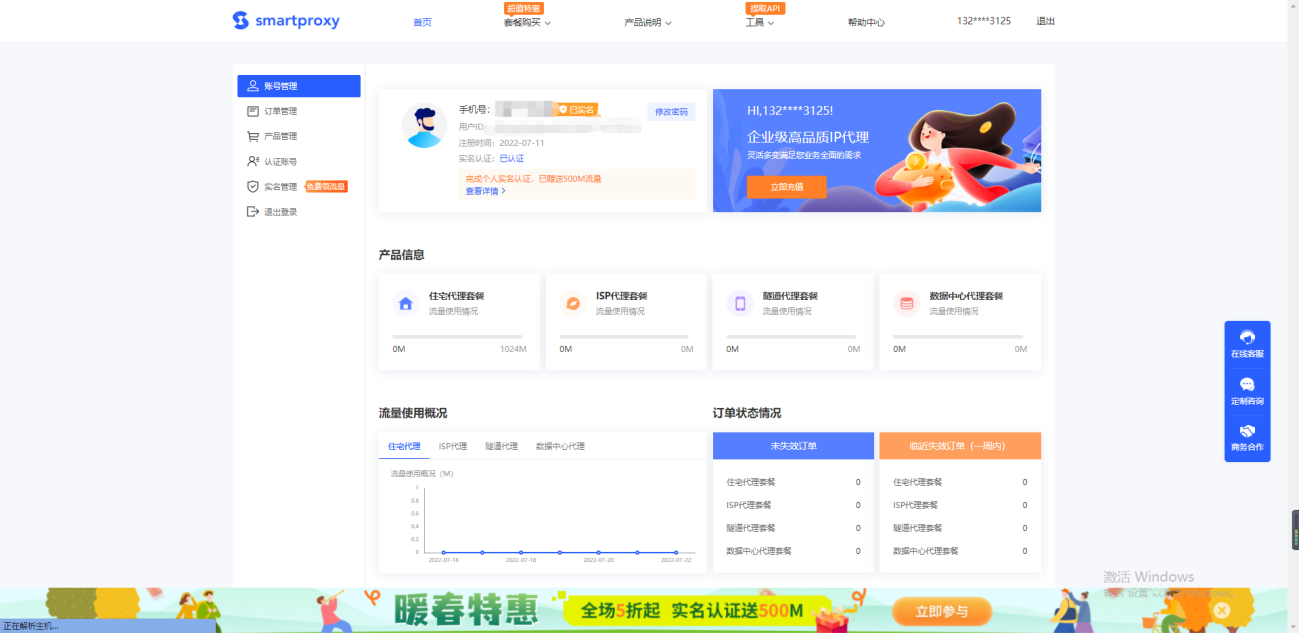
Task: Click the 认证账号 user icon
Action: [253, 161]
